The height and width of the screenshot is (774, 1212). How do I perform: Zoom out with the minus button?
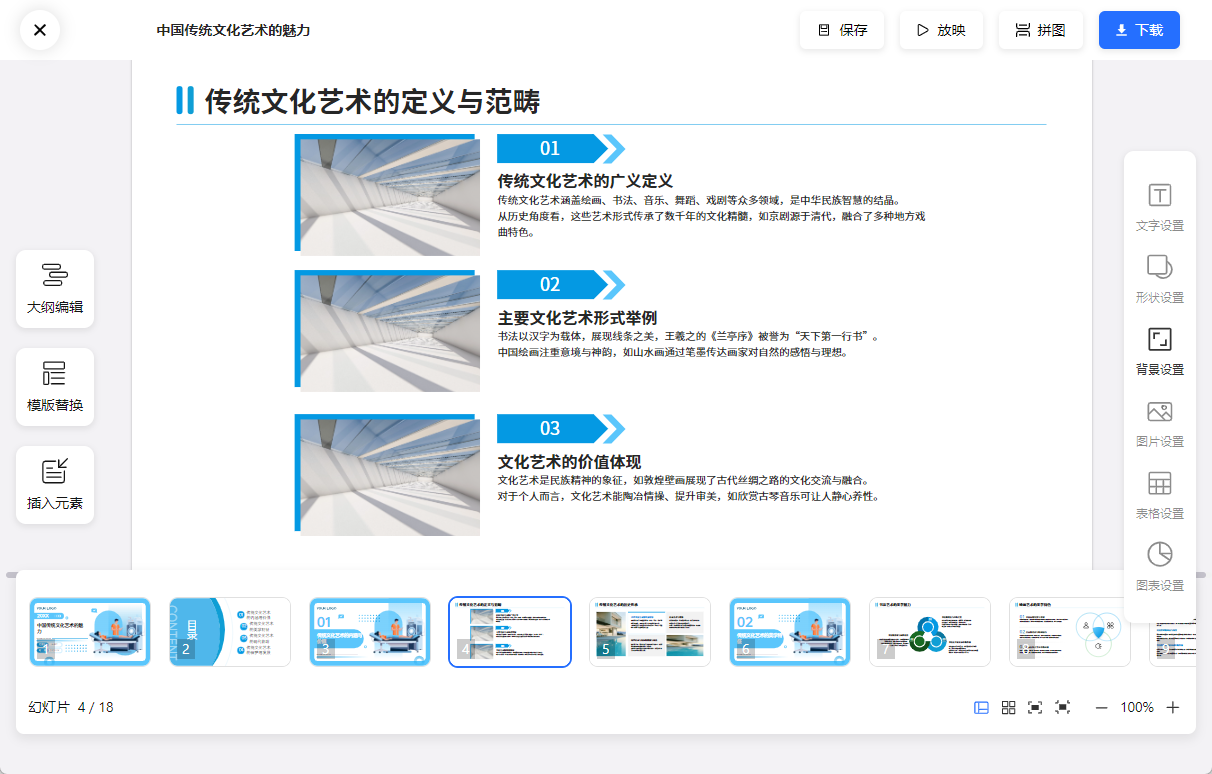pyautogui.click(x=1102, y=707)
